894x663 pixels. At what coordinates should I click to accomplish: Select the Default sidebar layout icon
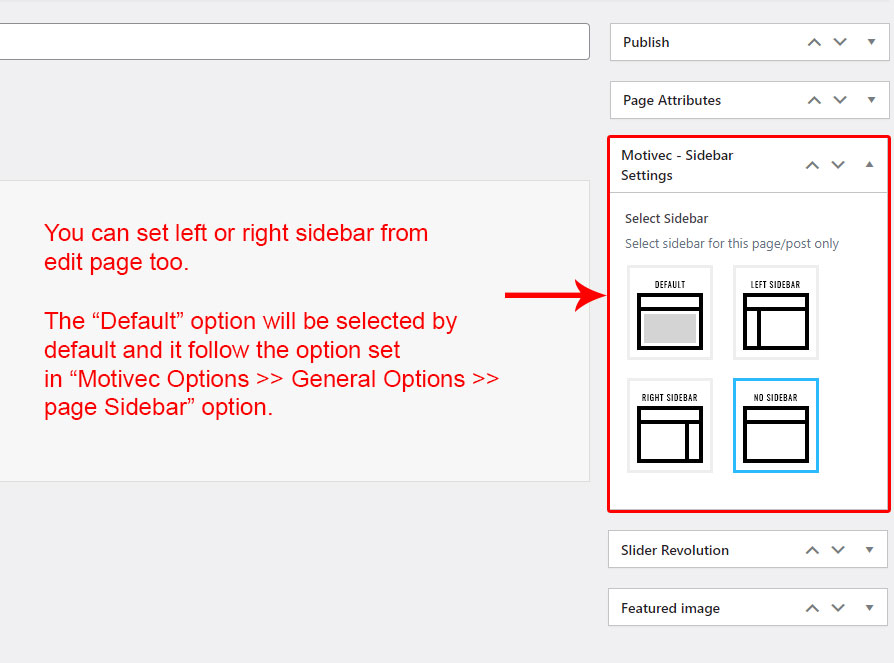tap(670, 312)
